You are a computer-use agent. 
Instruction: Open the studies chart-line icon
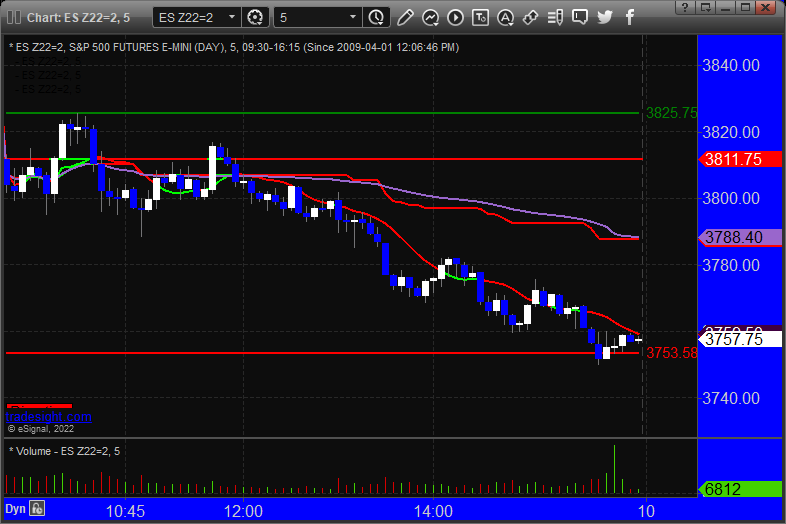(x=430, y=18)
